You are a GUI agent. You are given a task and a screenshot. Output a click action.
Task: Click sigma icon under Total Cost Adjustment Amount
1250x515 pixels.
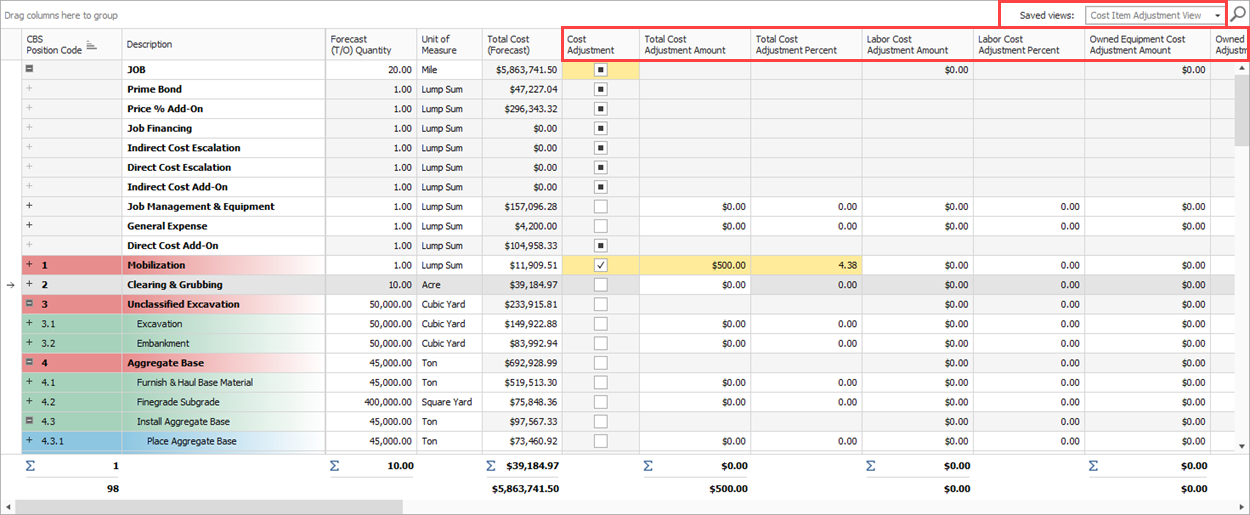click(648, 466)
